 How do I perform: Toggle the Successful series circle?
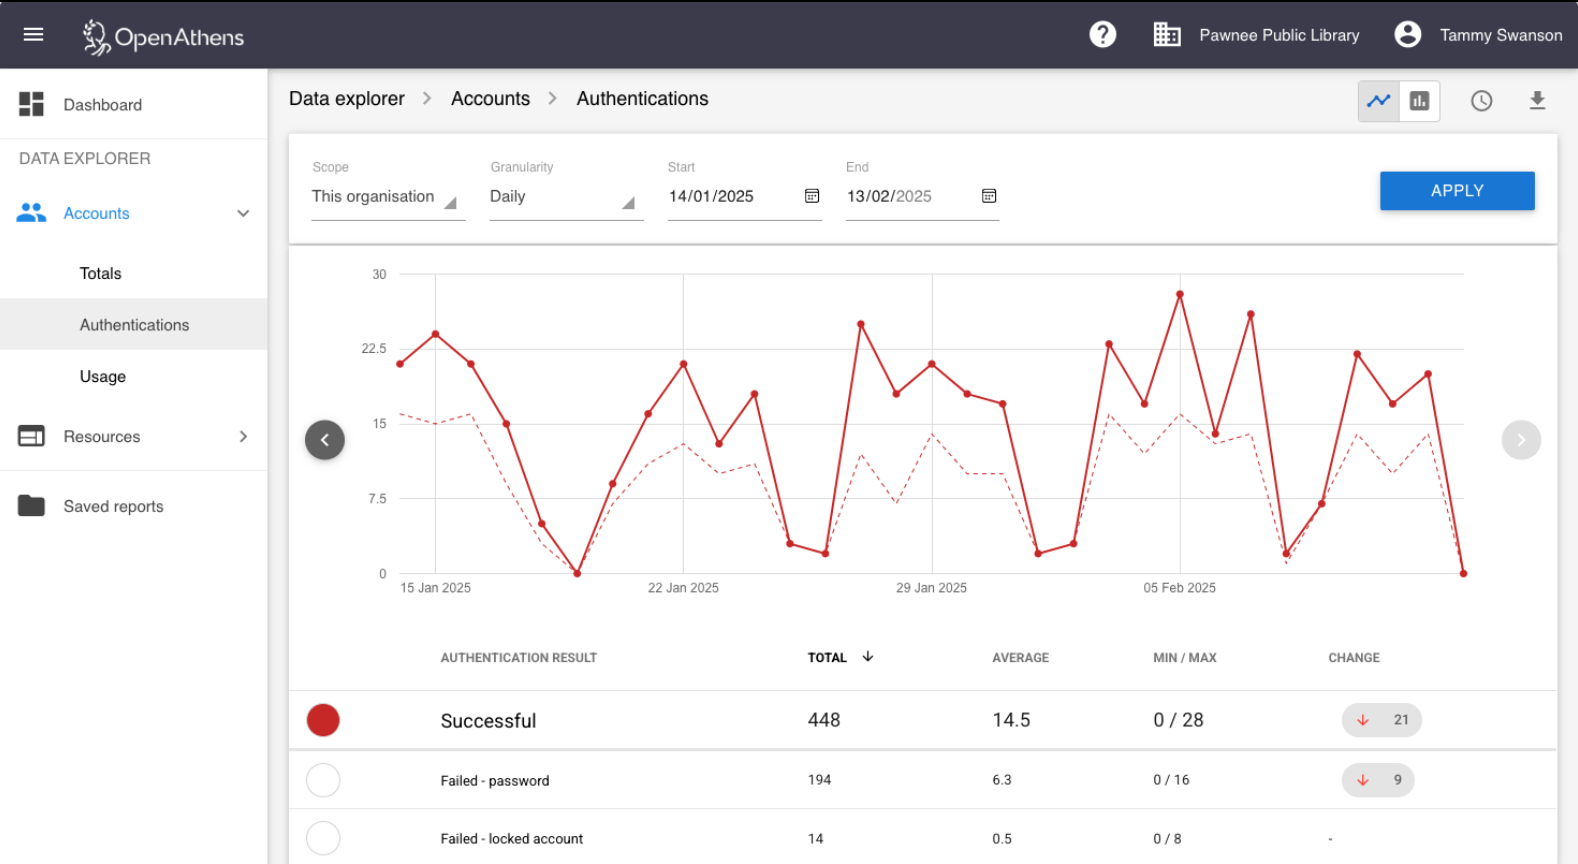point(323,720)
